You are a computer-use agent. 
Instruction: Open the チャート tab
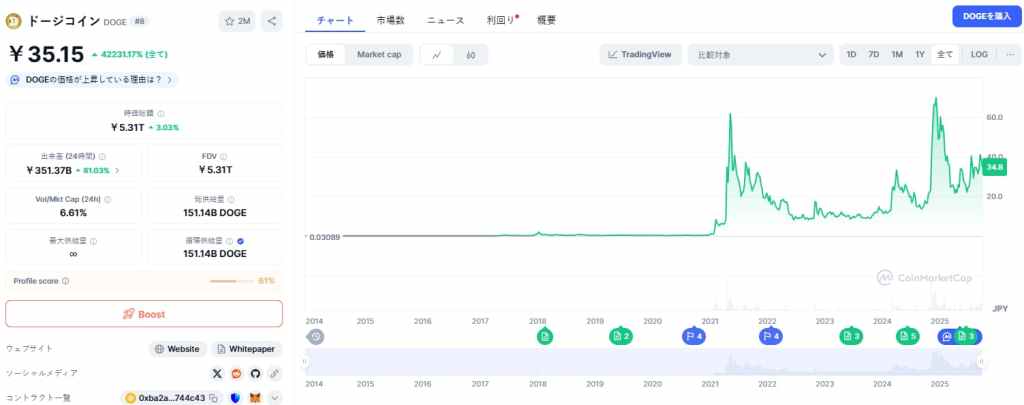[335, 20]
